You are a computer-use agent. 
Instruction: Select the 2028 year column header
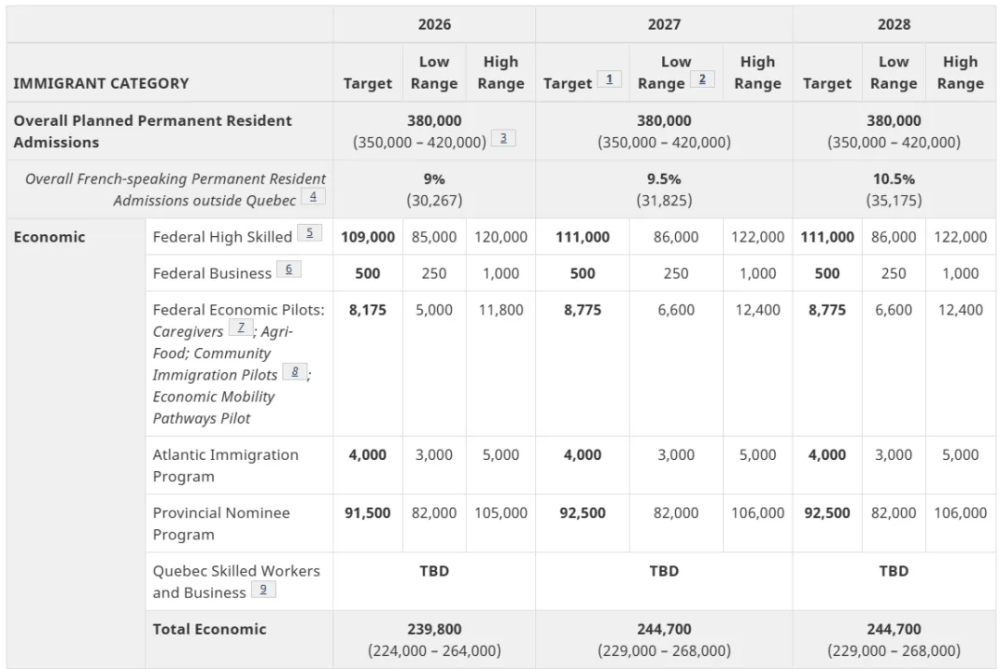pyautogui.click(x=894, y=24)
